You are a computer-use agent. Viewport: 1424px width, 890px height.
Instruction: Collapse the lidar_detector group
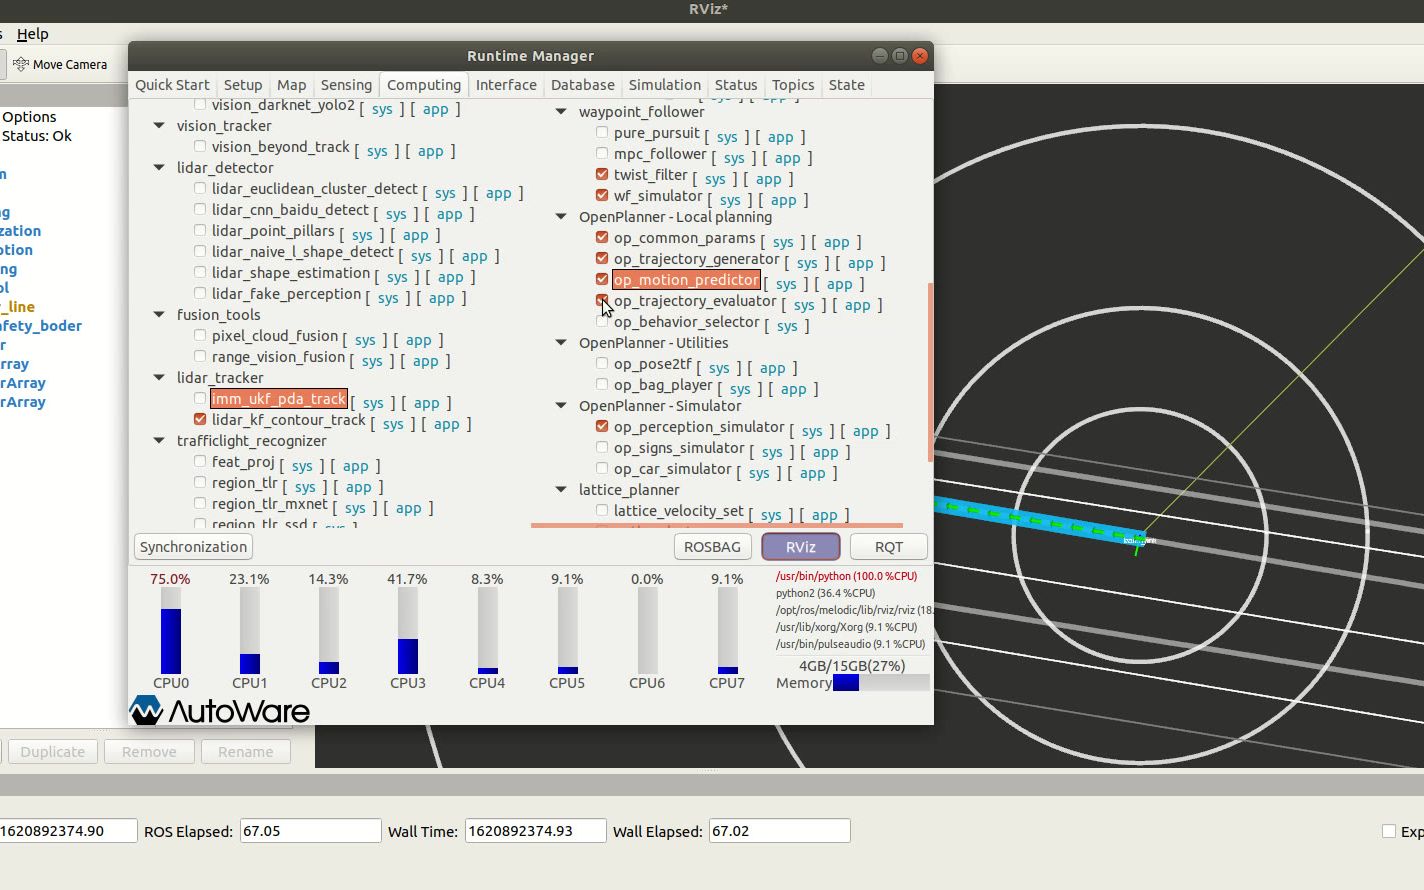point(159,167)
